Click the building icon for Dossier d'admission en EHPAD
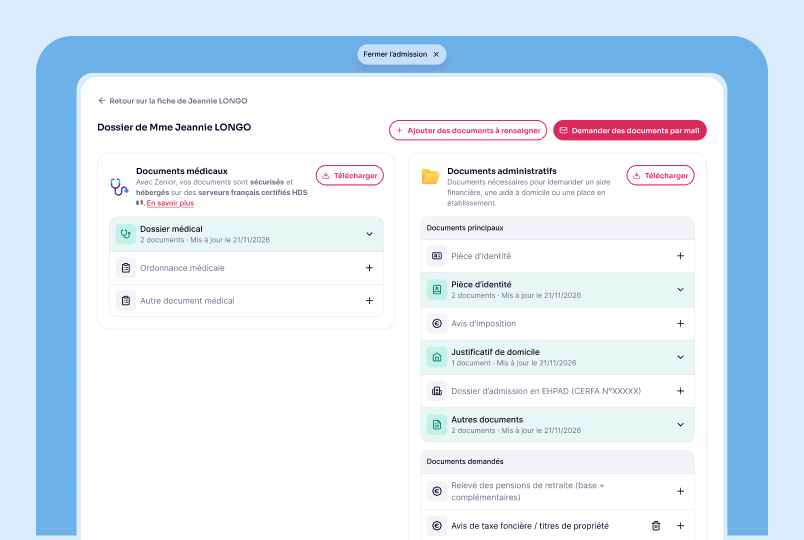804x540 pixels. [x=437, y=391]
